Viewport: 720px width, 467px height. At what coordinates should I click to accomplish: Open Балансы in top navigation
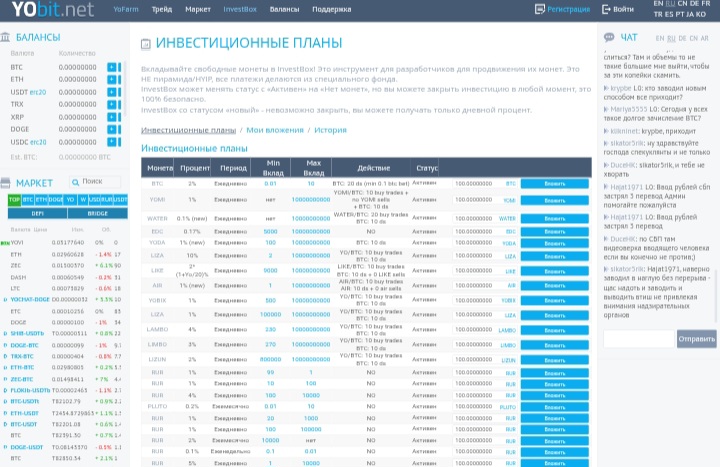(284, 9)
